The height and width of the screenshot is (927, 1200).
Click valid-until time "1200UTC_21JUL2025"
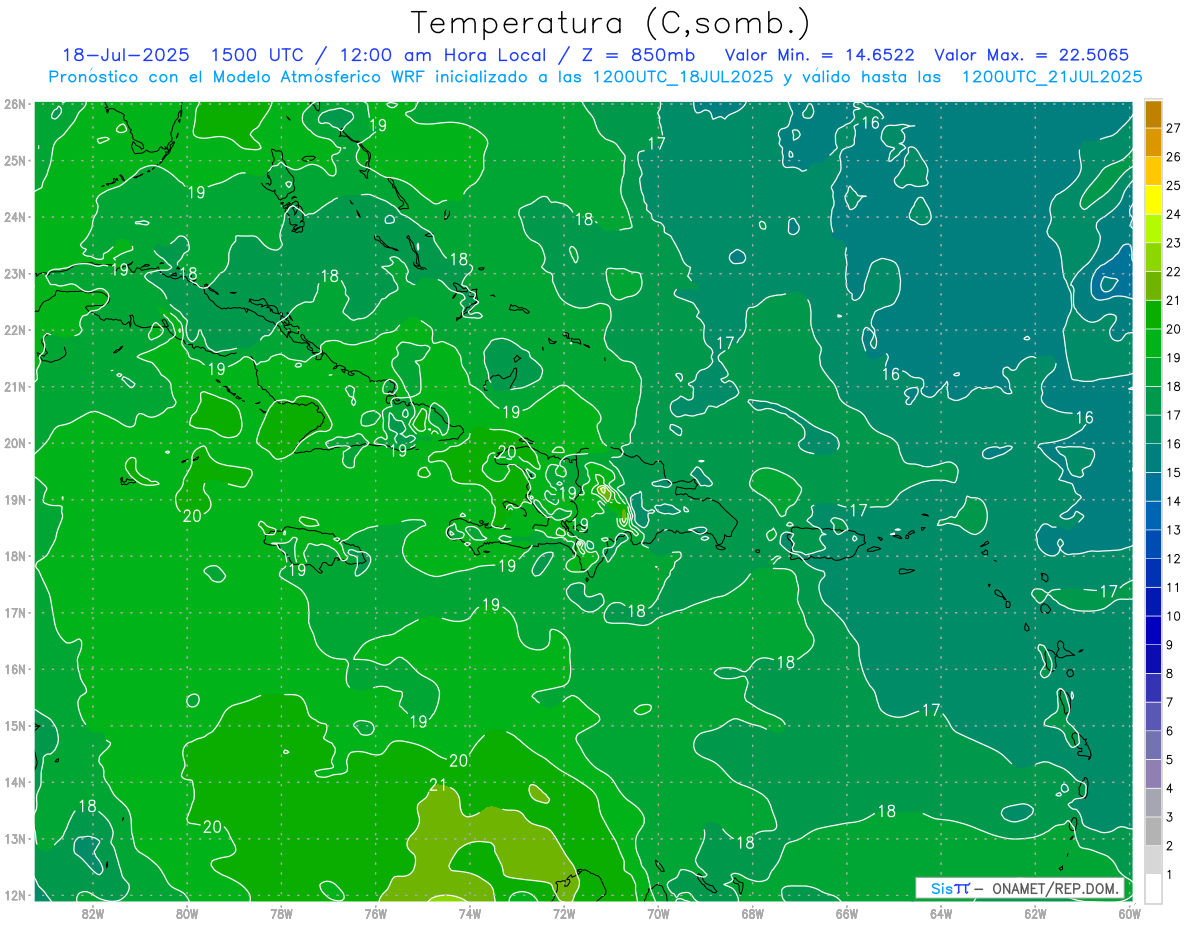coord(1051,76)
